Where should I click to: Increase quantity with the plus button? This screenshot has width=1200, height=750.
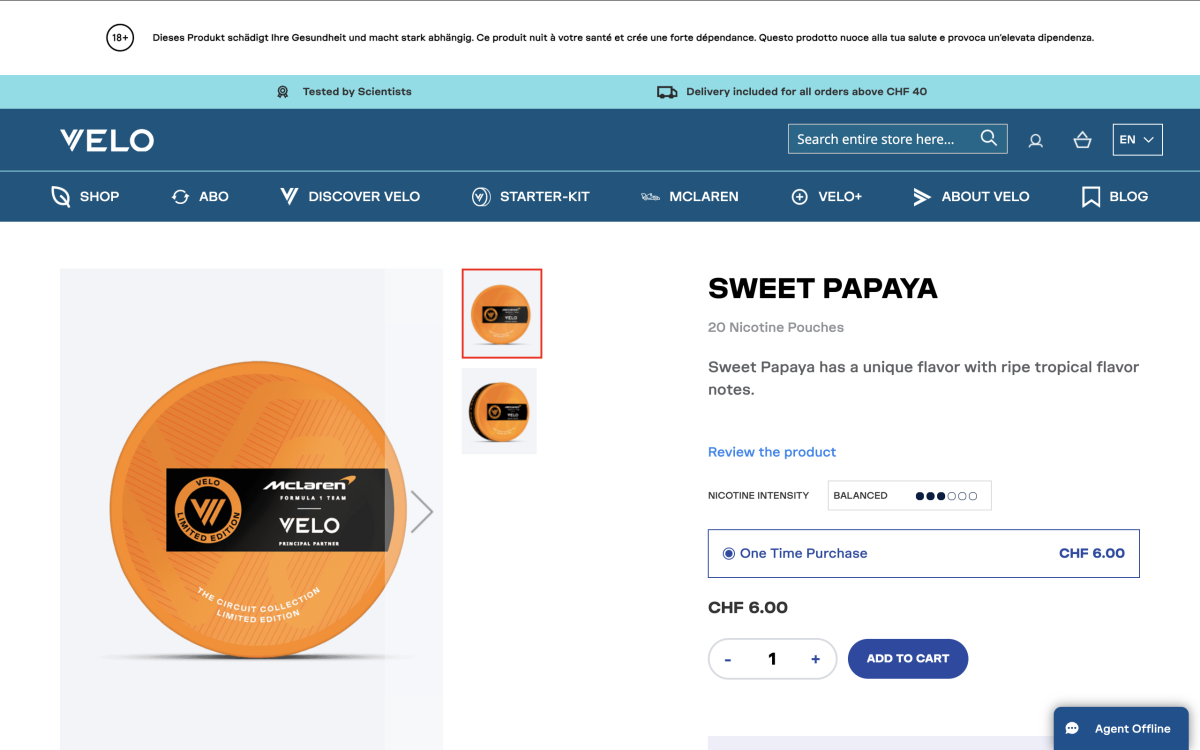[x=816, y=659]
